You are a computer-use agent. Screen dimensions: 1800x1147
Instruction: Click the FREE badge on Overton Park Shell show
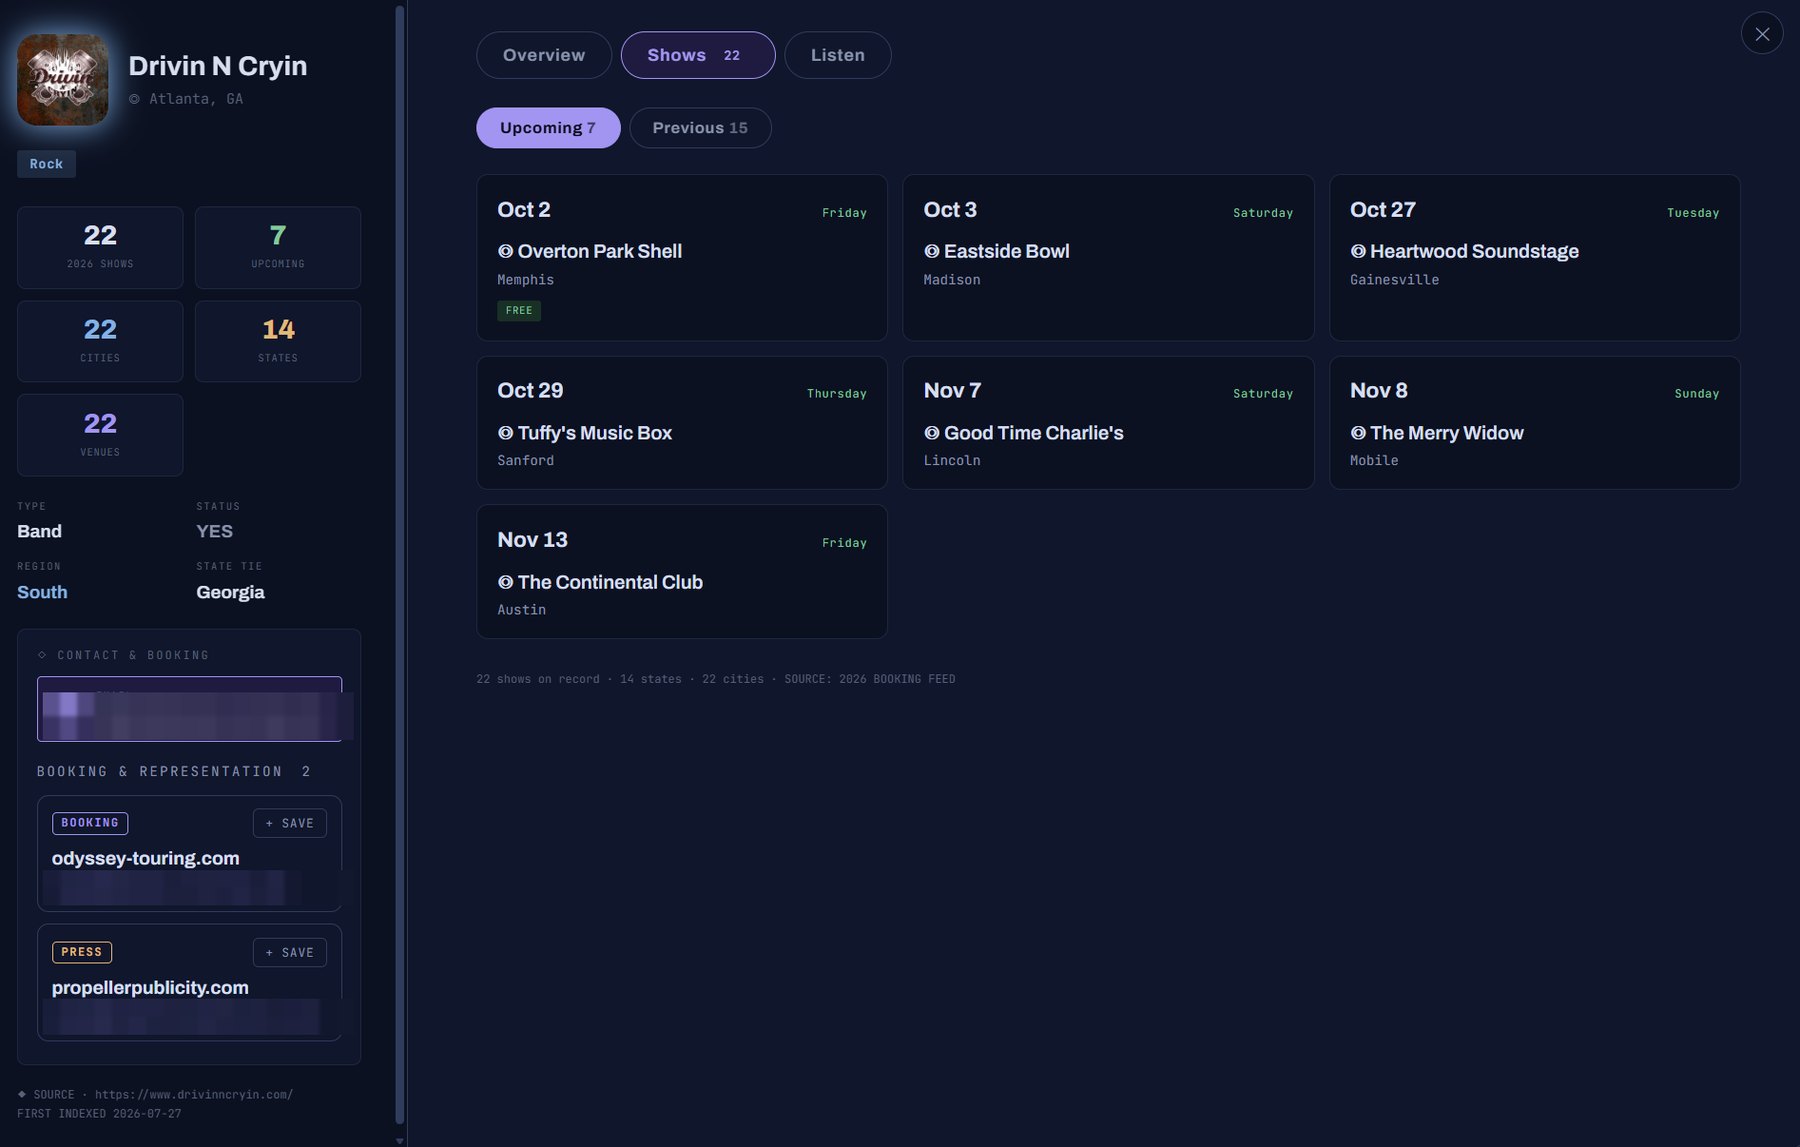(x=519, y=311)
